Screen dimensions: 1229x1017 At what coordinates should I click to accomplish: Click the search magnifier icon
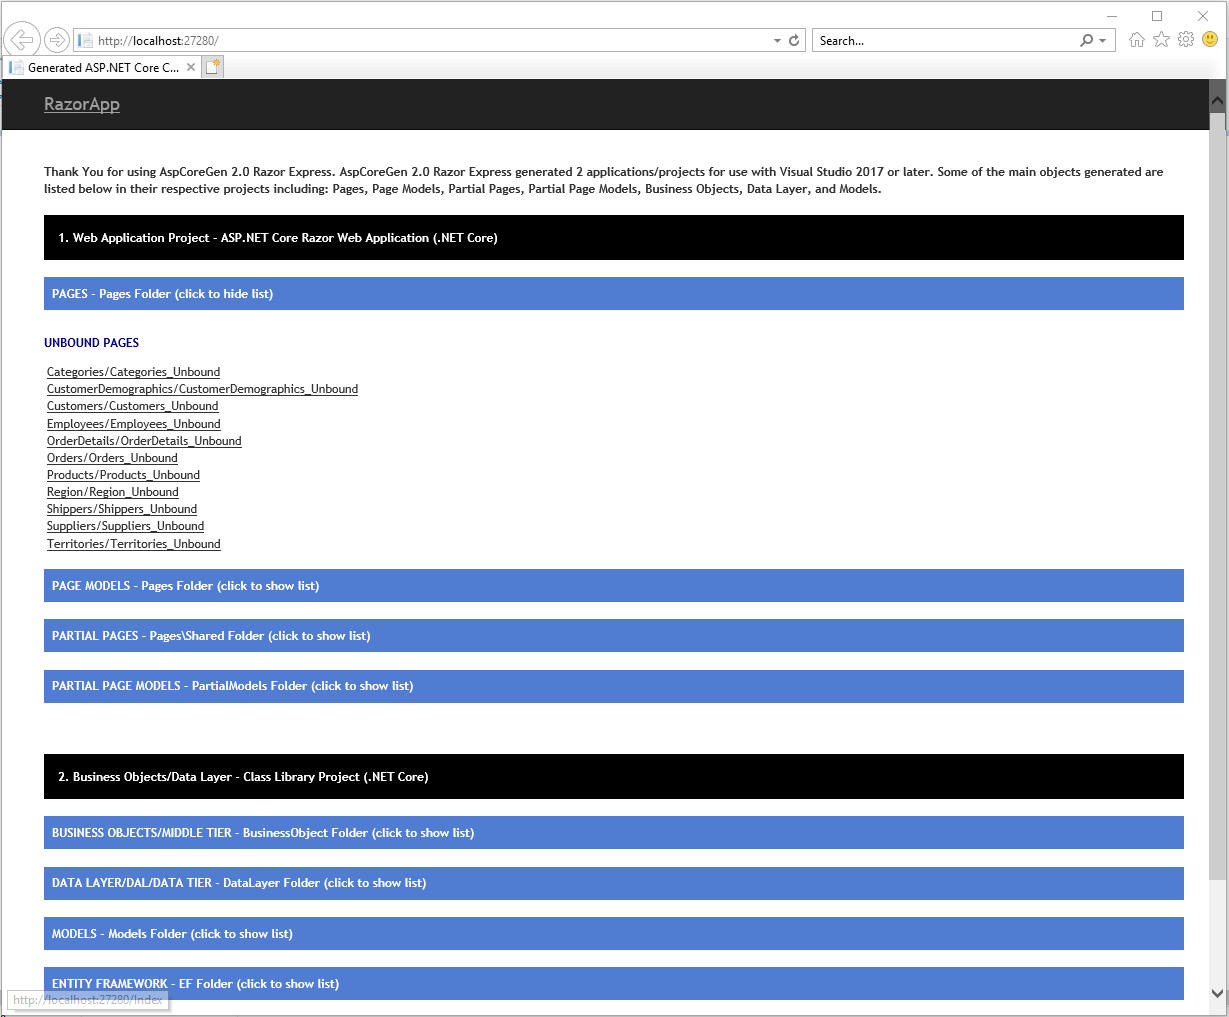[x=1086, y=41]
